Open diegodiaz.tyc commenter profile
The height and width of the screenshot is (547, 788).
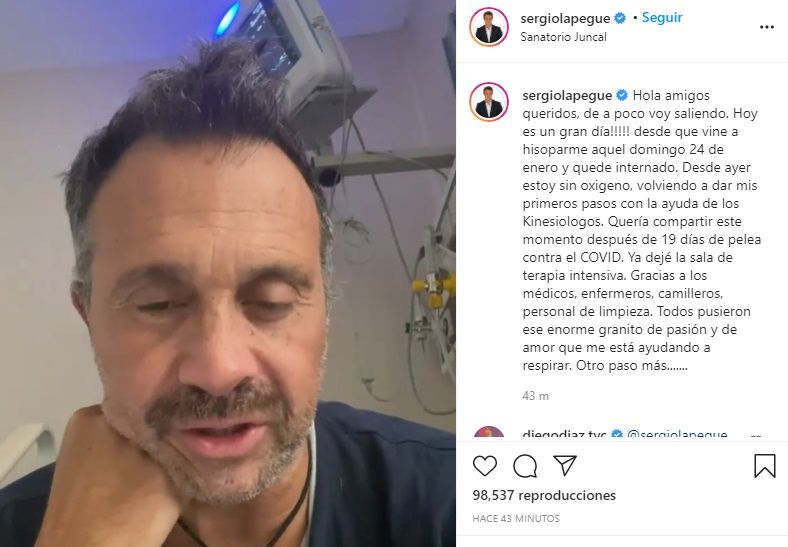(x=564, y=433)
